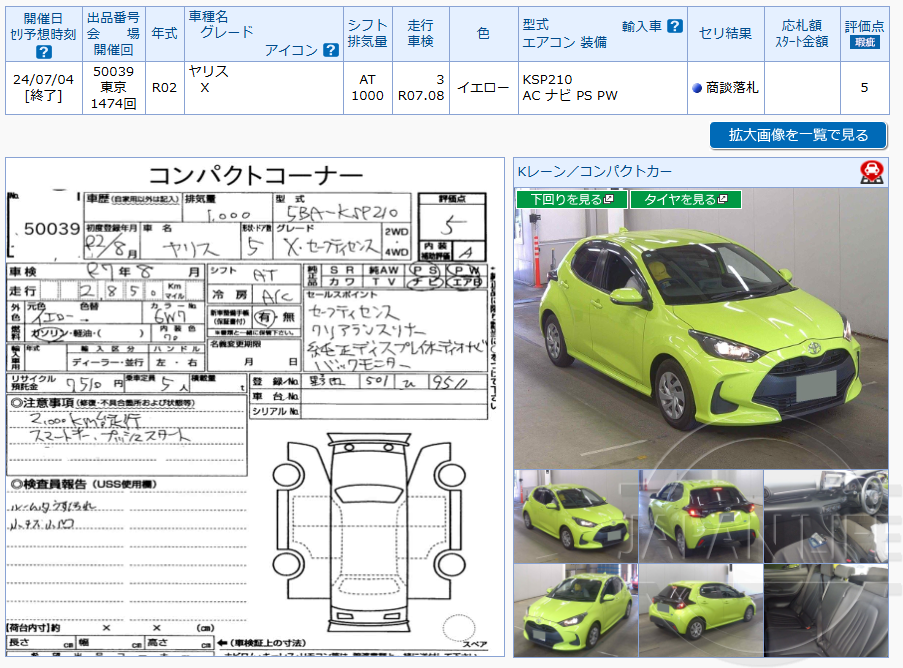Click the help icon beside アイコン header
Image resolution: width=903 pixels, height=668 pixels.
[330, 49]
